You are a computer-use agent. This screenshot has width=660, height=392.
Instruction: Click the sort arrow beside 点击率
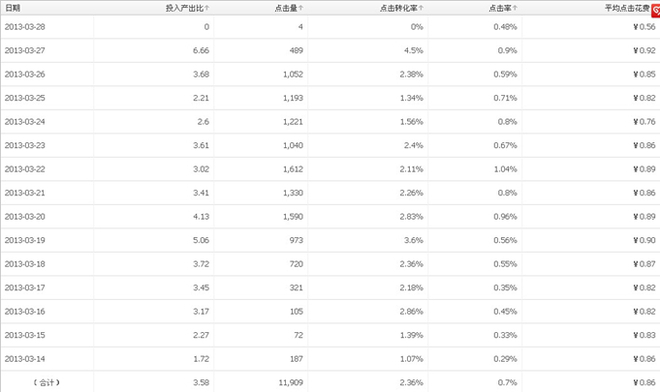pyautogui.click(x=515, y=8)
